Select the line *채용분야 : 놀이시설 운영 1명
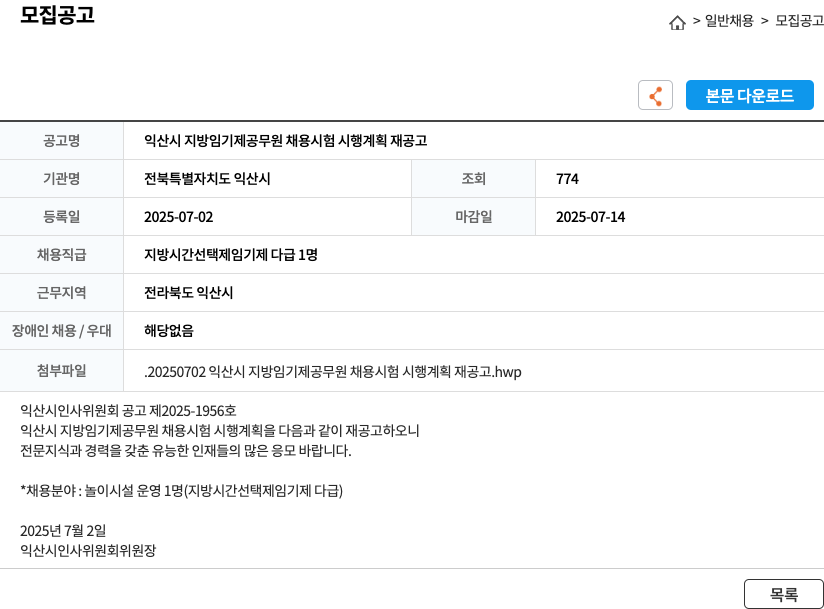 tap(181, 491)
